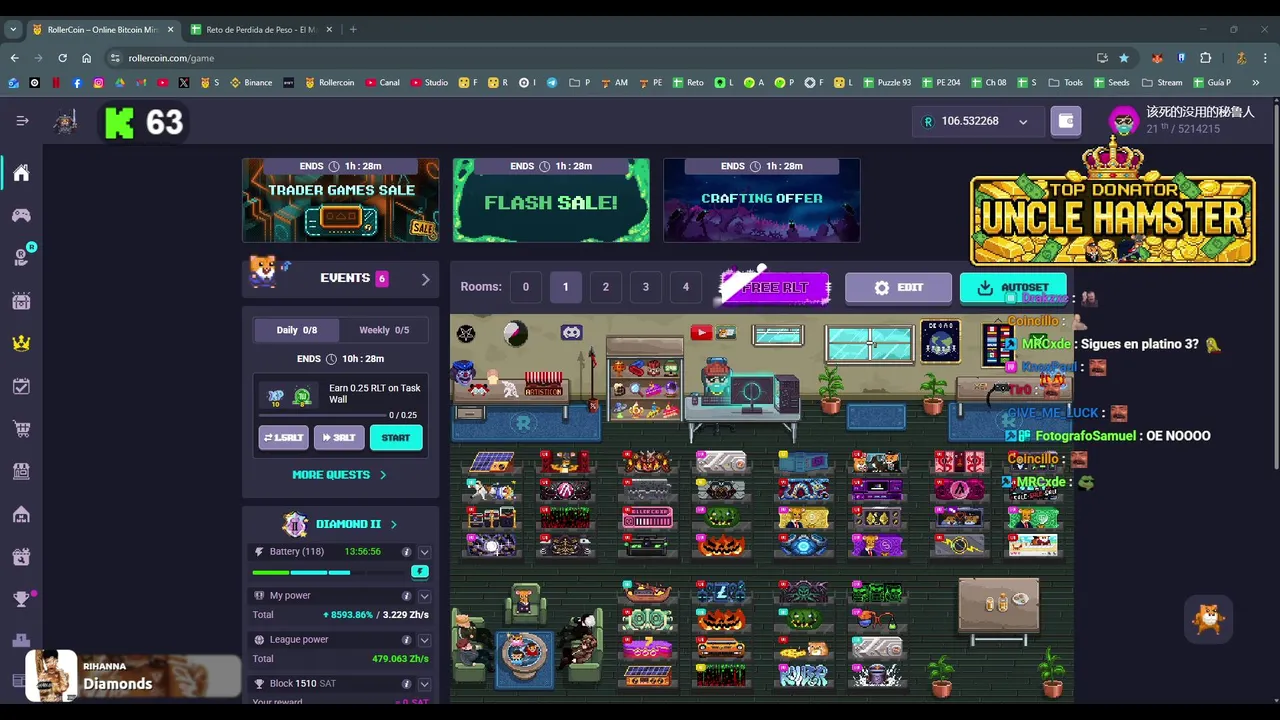Open the Instagram bookmark icon
Screen dimensions: 1280x720
tap(98, 82)
